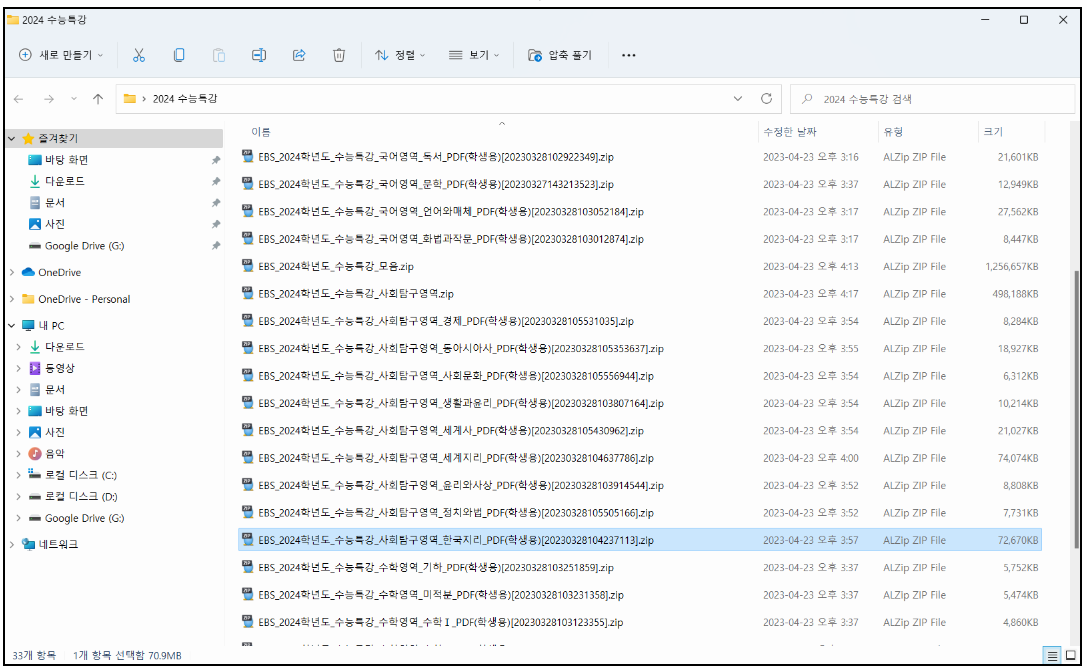
Task: Select the 사회탐구영역_사회문화 zip file
Action: click(x=455, y=376)
